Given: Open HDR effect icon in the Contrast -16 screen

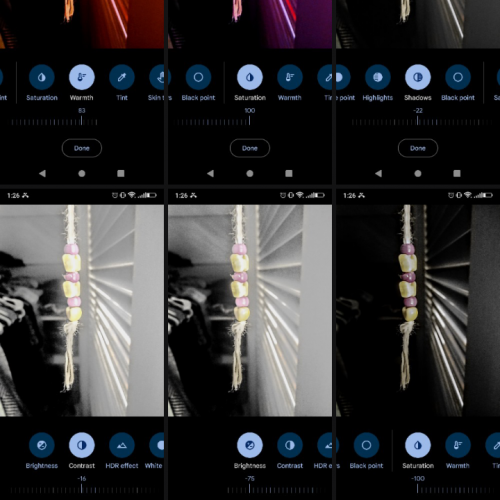Looking at the screenshot, I should (122, 445).
